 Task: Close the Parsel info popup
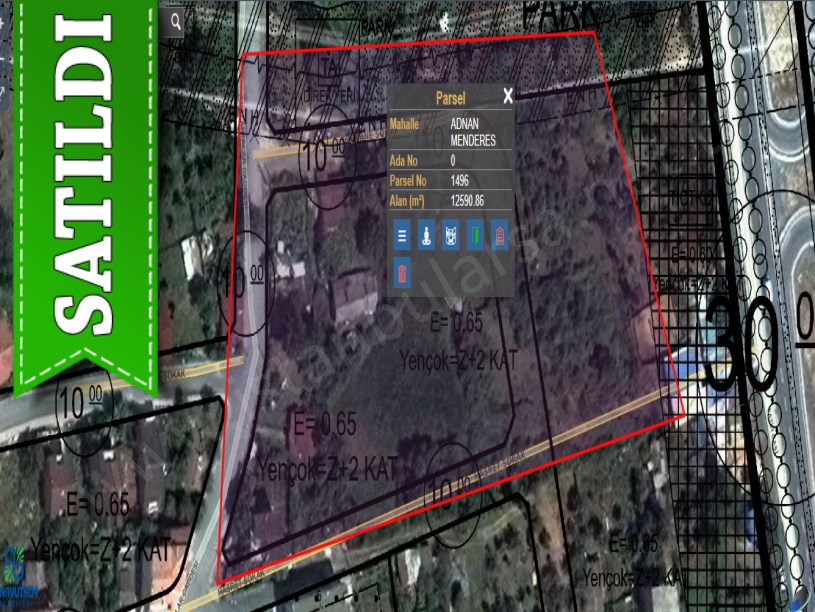(508, 96)
